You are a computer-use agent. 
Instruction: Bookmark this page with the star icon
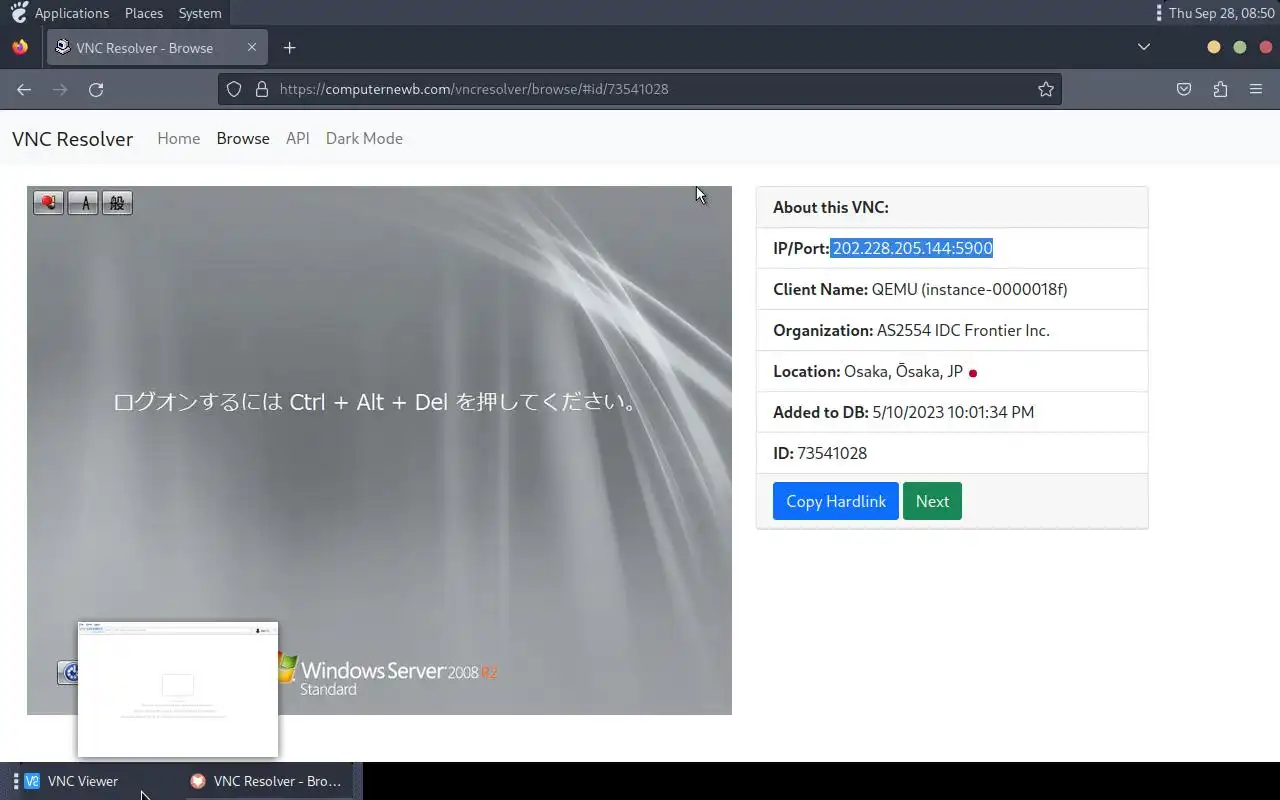1046,89
